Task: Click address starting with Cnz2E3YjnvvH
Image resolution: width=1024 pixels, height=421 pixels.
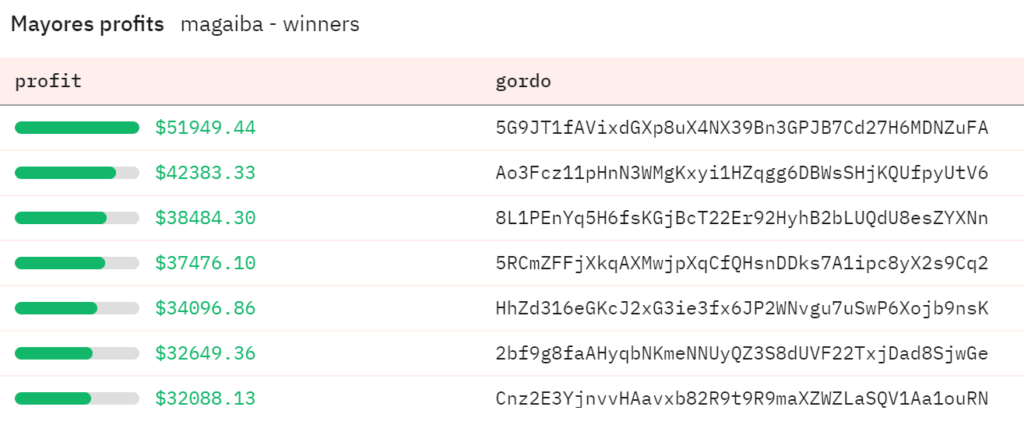Action: click(742, 398)
